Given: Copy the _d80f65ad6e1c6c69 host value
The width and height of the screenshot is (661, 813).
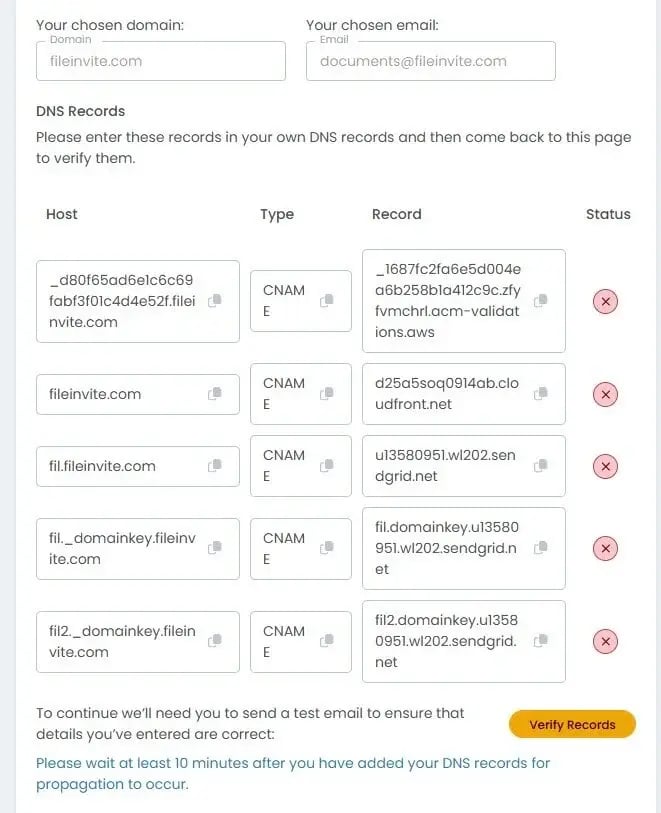Looking at the screenshot, I should click(x=215, y=302).
